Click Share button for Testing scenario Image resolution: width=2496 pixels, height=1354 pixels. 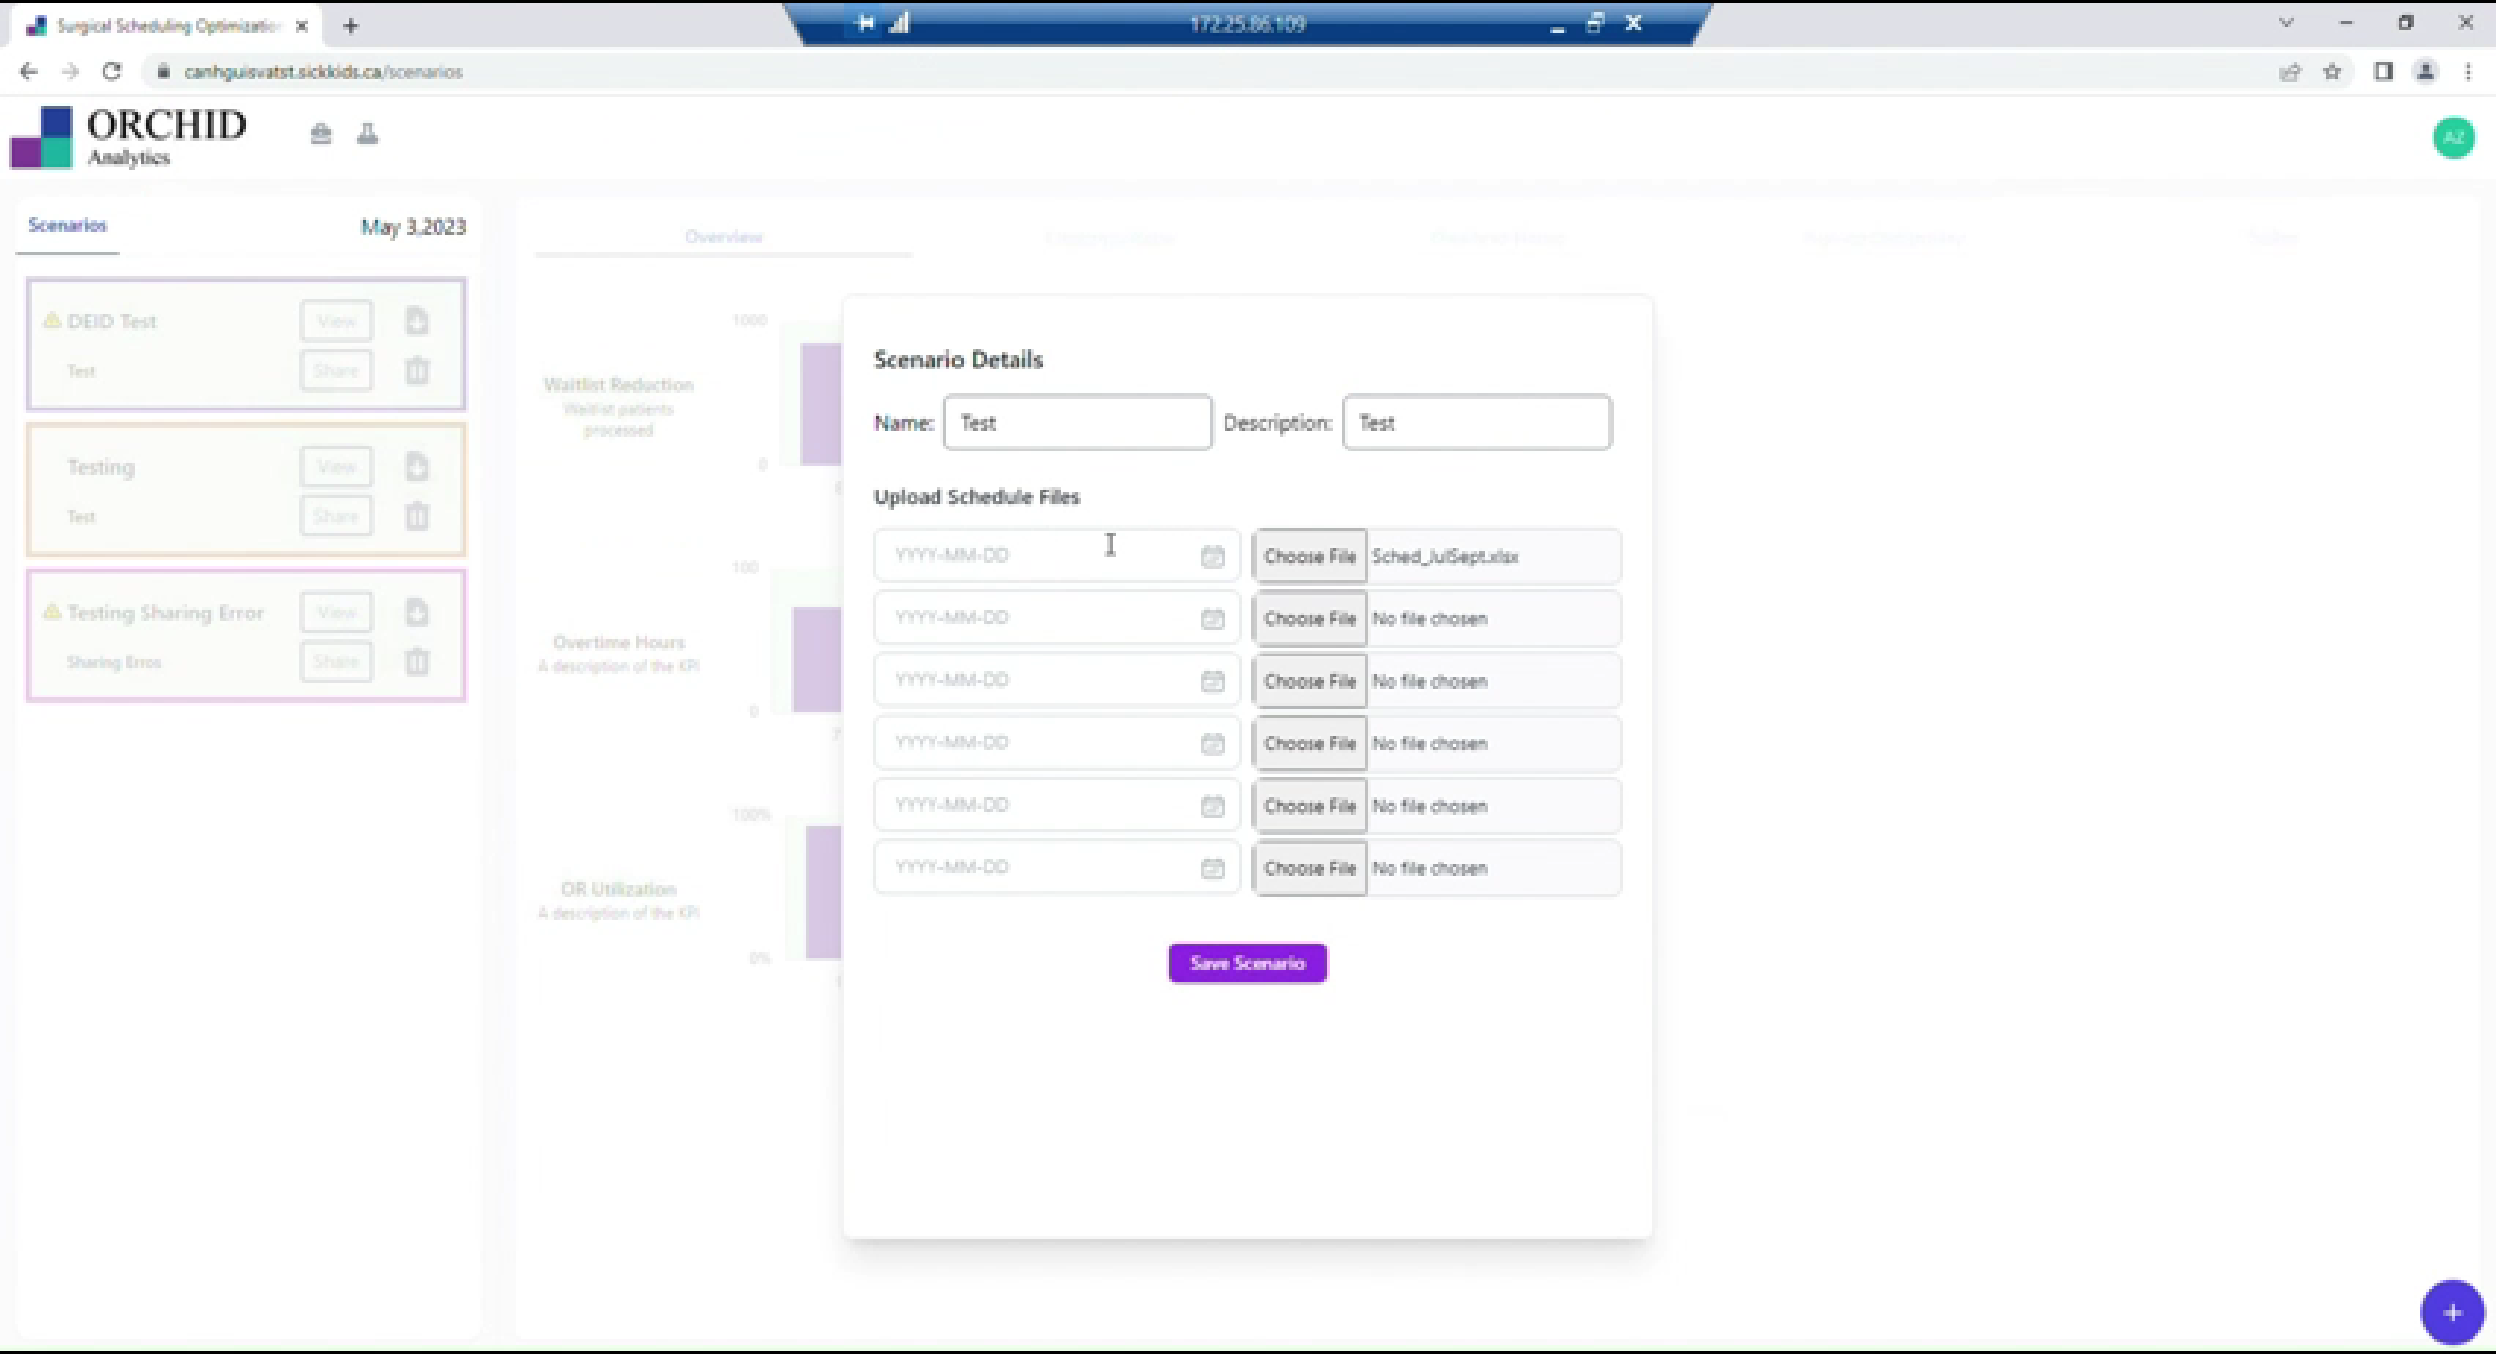[x=336, y=516]
